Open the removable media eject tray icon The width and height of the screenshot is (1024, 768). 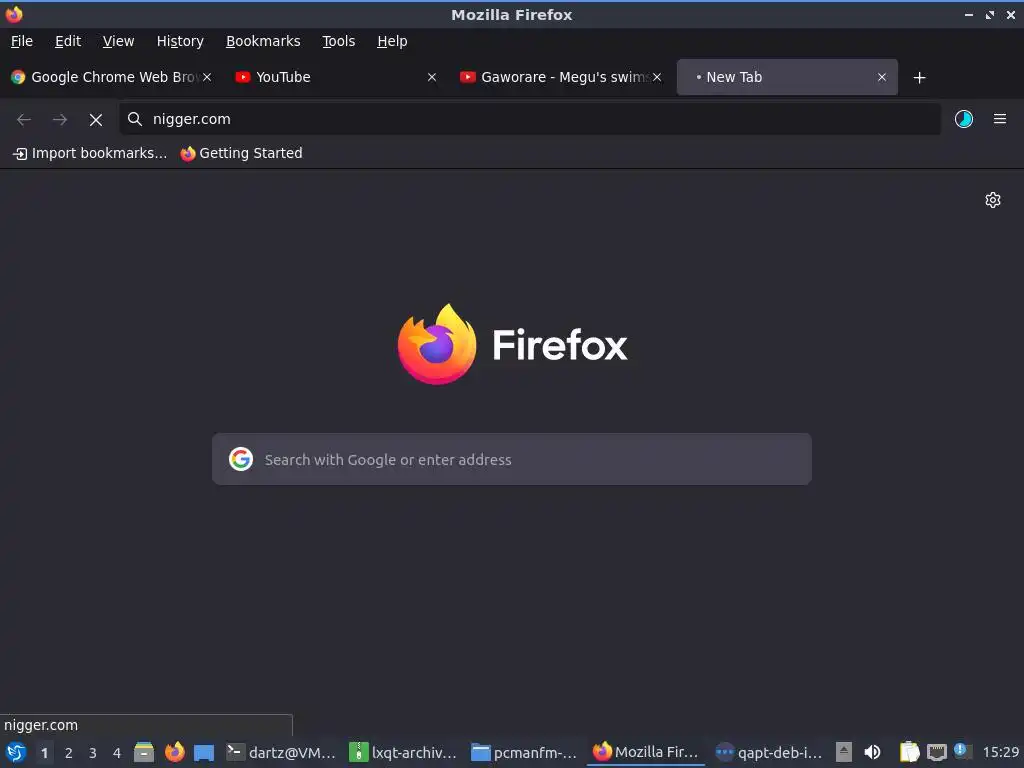coord(844,752)
